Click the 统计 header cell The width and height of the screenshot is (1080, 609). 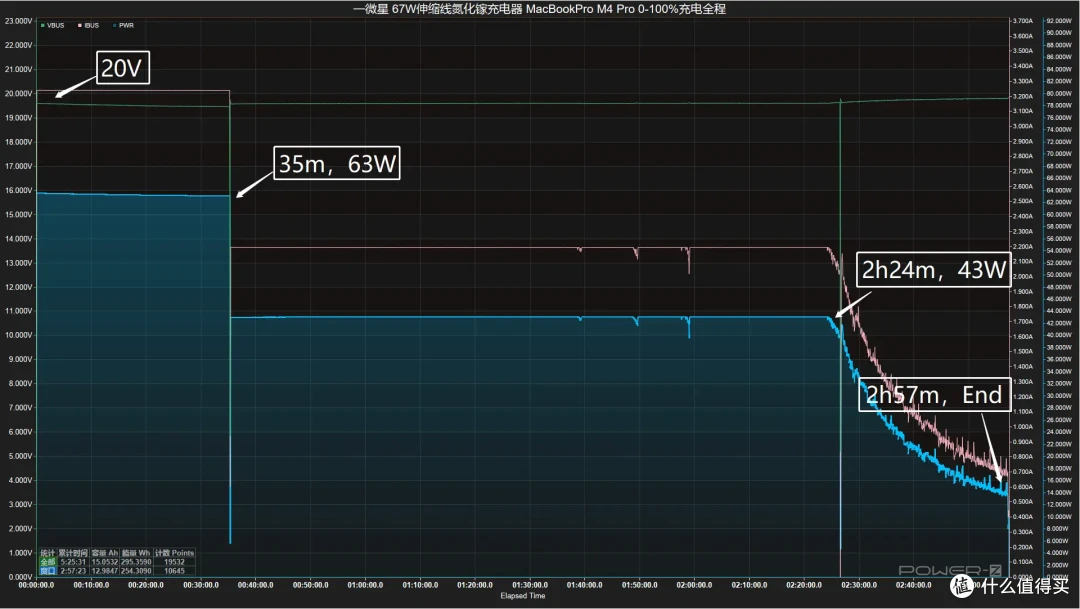click(x=48, y=553)
